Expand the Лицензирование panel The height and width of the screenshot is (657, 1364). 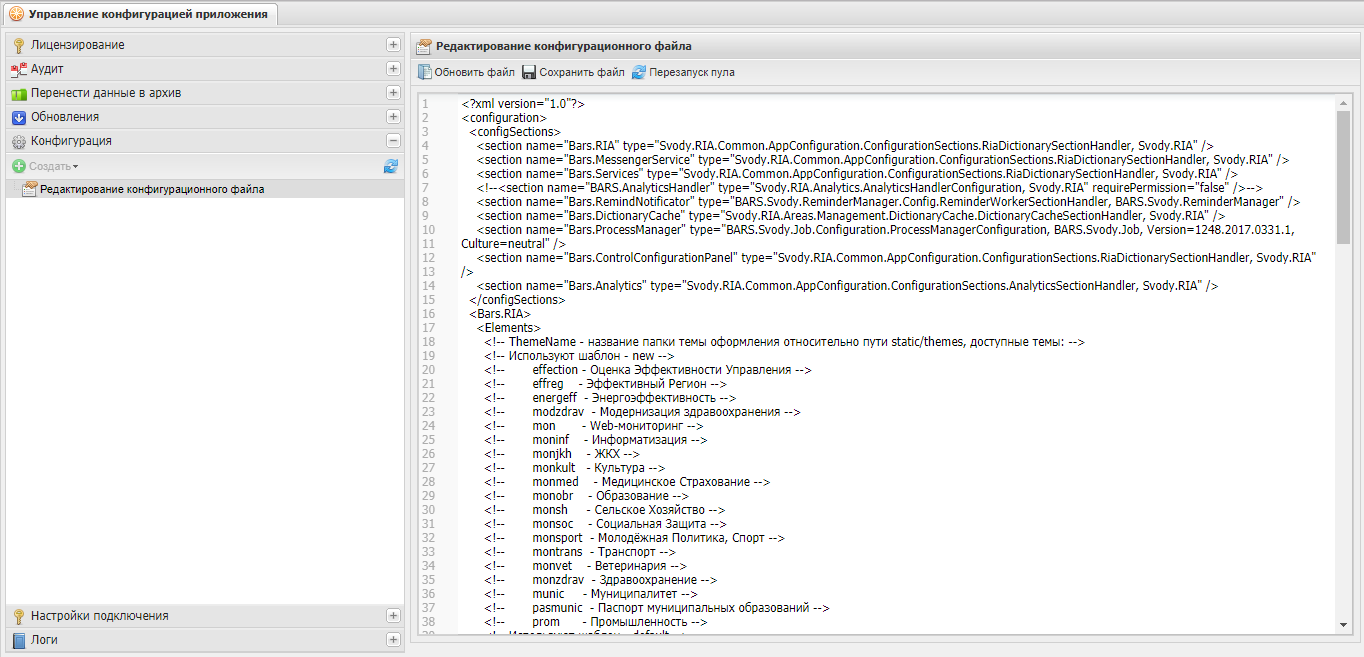pos(393,45)
